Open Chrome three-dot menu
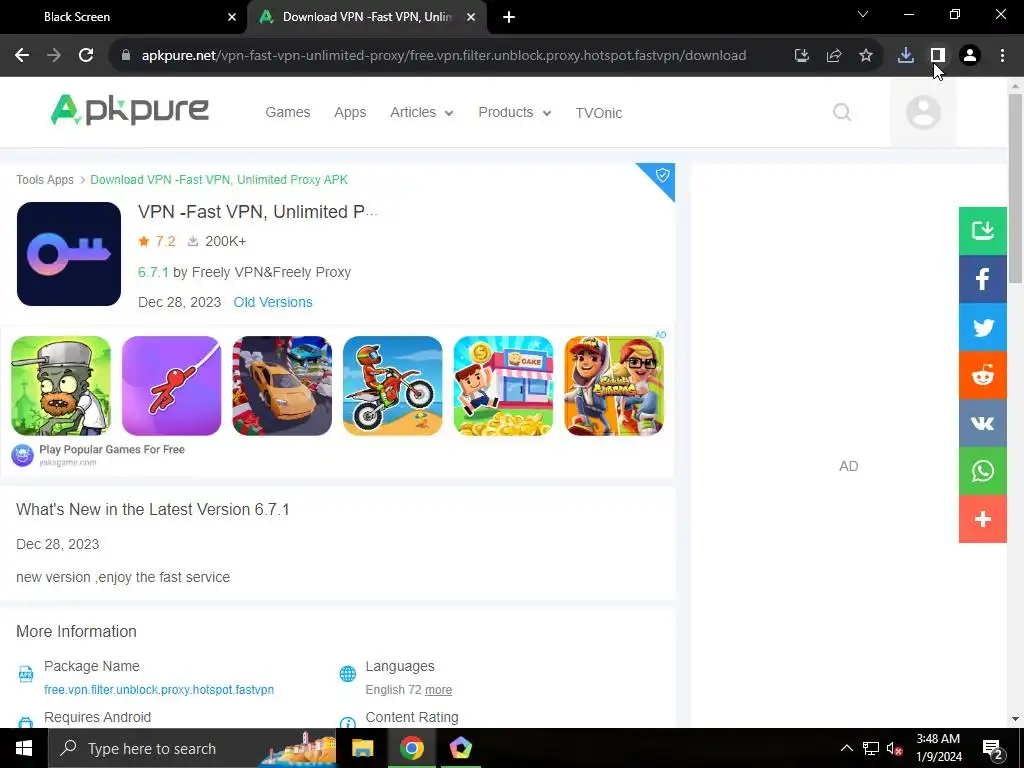 (x=1002, y=56)
